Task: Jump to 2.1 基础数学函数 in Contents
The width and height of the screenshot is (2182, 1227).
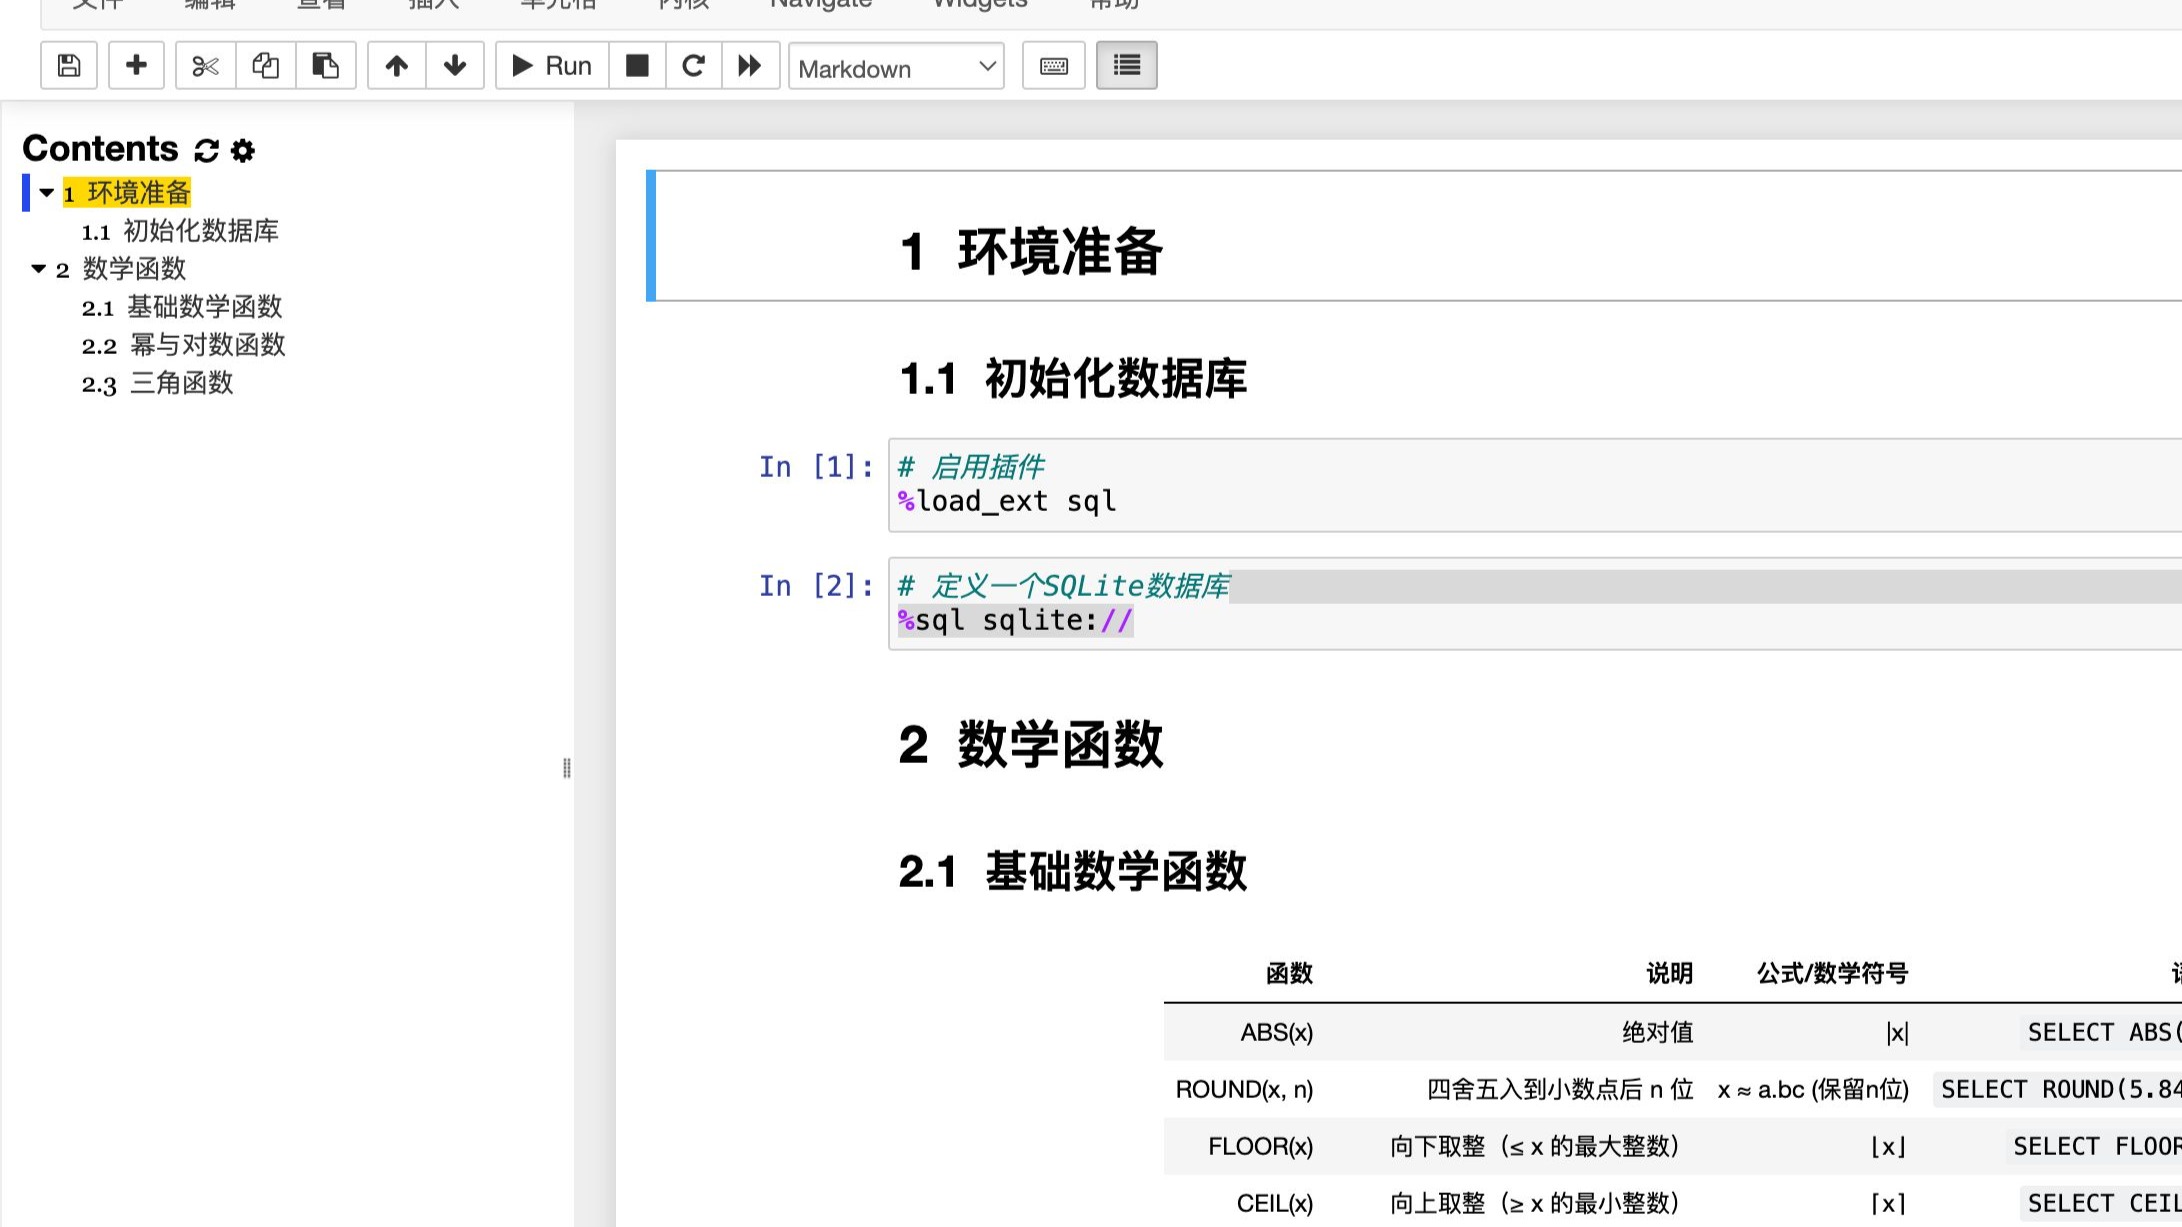Action: point(182,307)
